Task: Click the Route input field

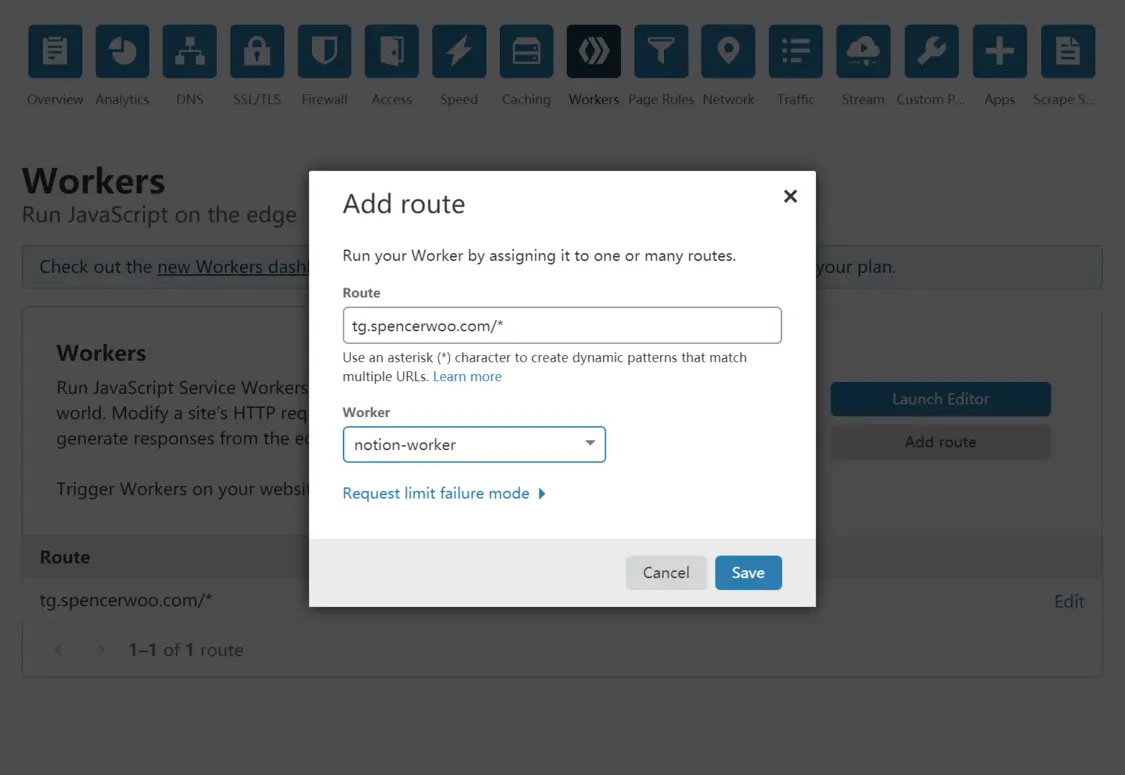Action: tap(562, 325)
